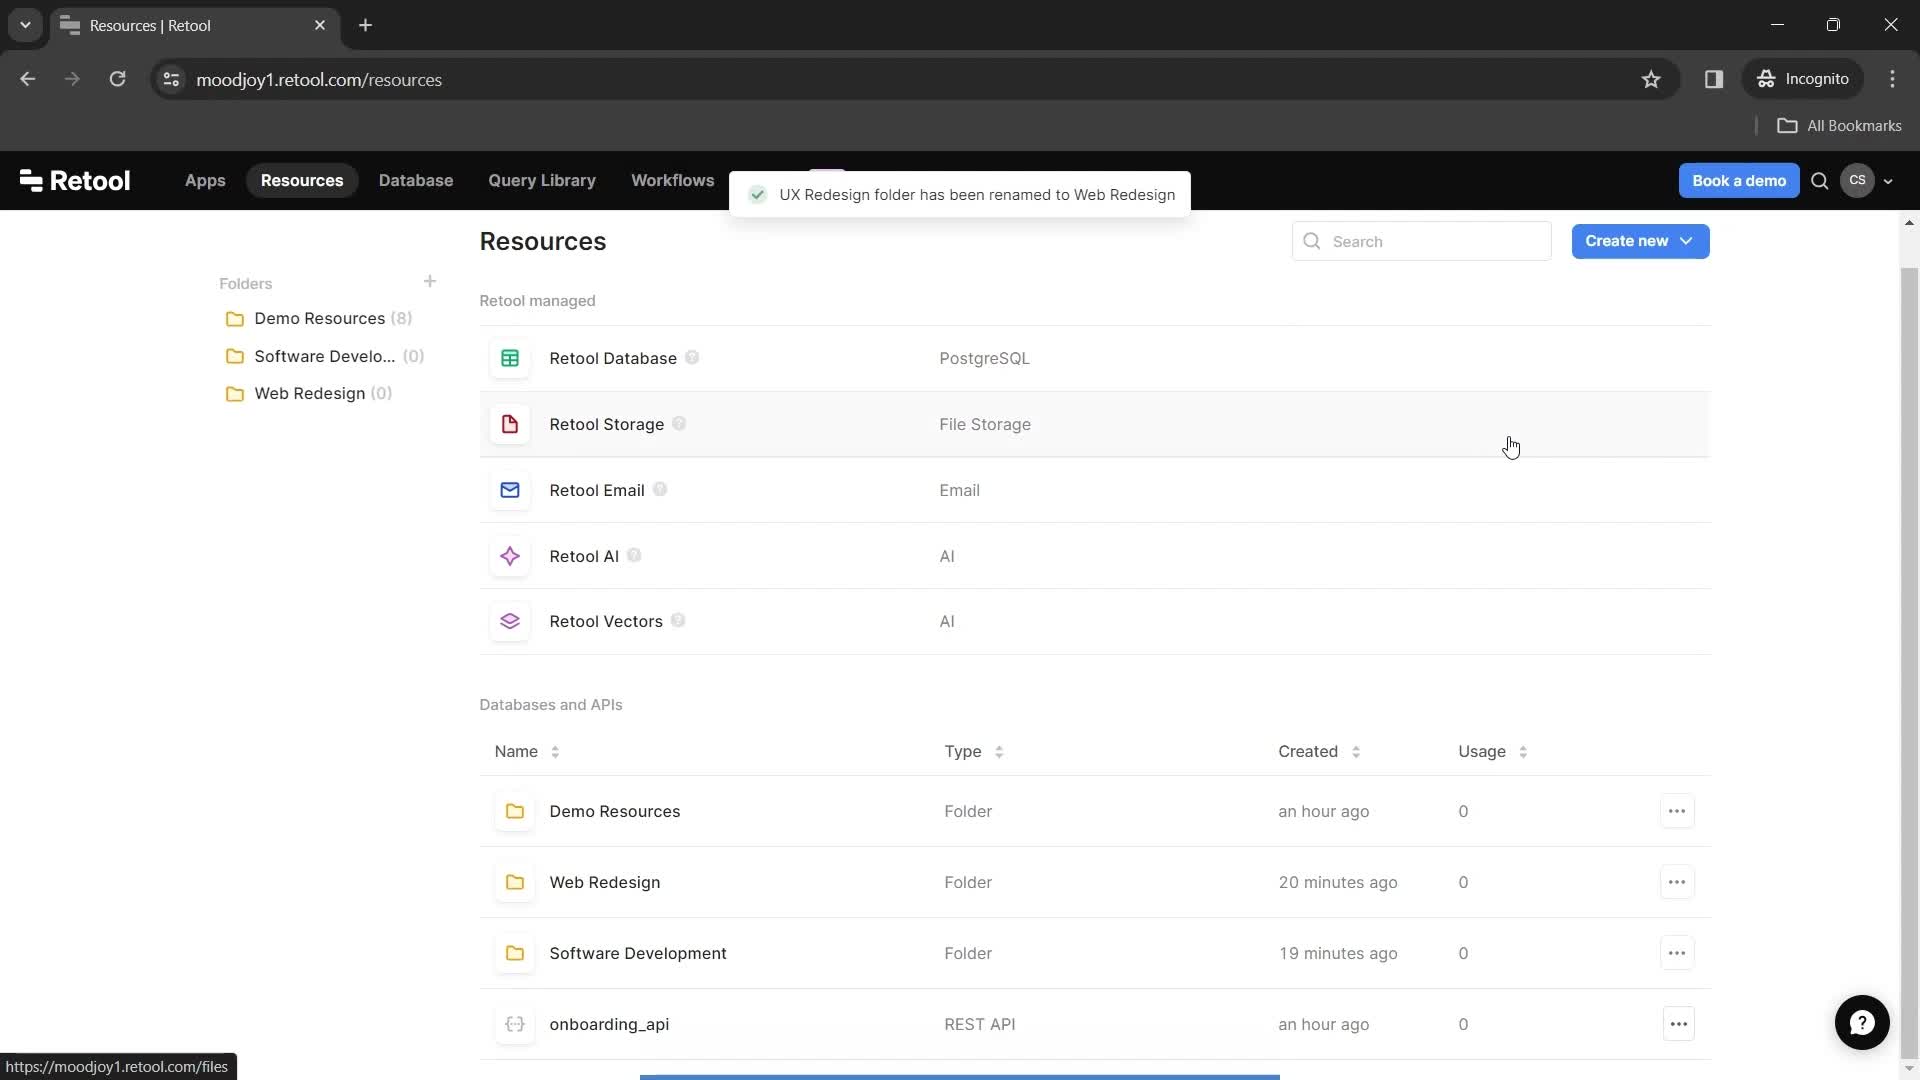This screenshot has width=1920, height=1080.
Task: Expand the account menu chevron
Action: [1888, 182]
